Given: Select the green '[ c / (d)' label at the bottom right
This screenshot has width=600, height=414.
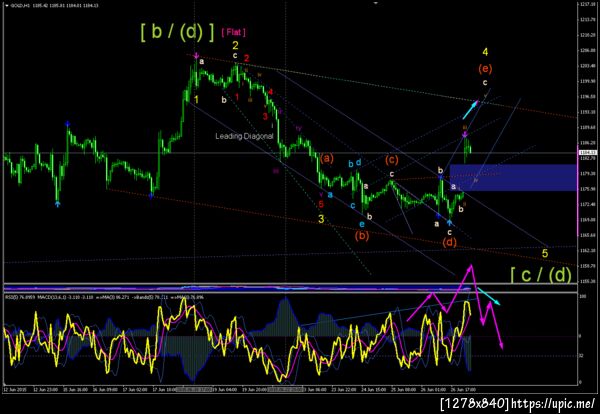Looking at the screenshot, I should pos(541,275).
